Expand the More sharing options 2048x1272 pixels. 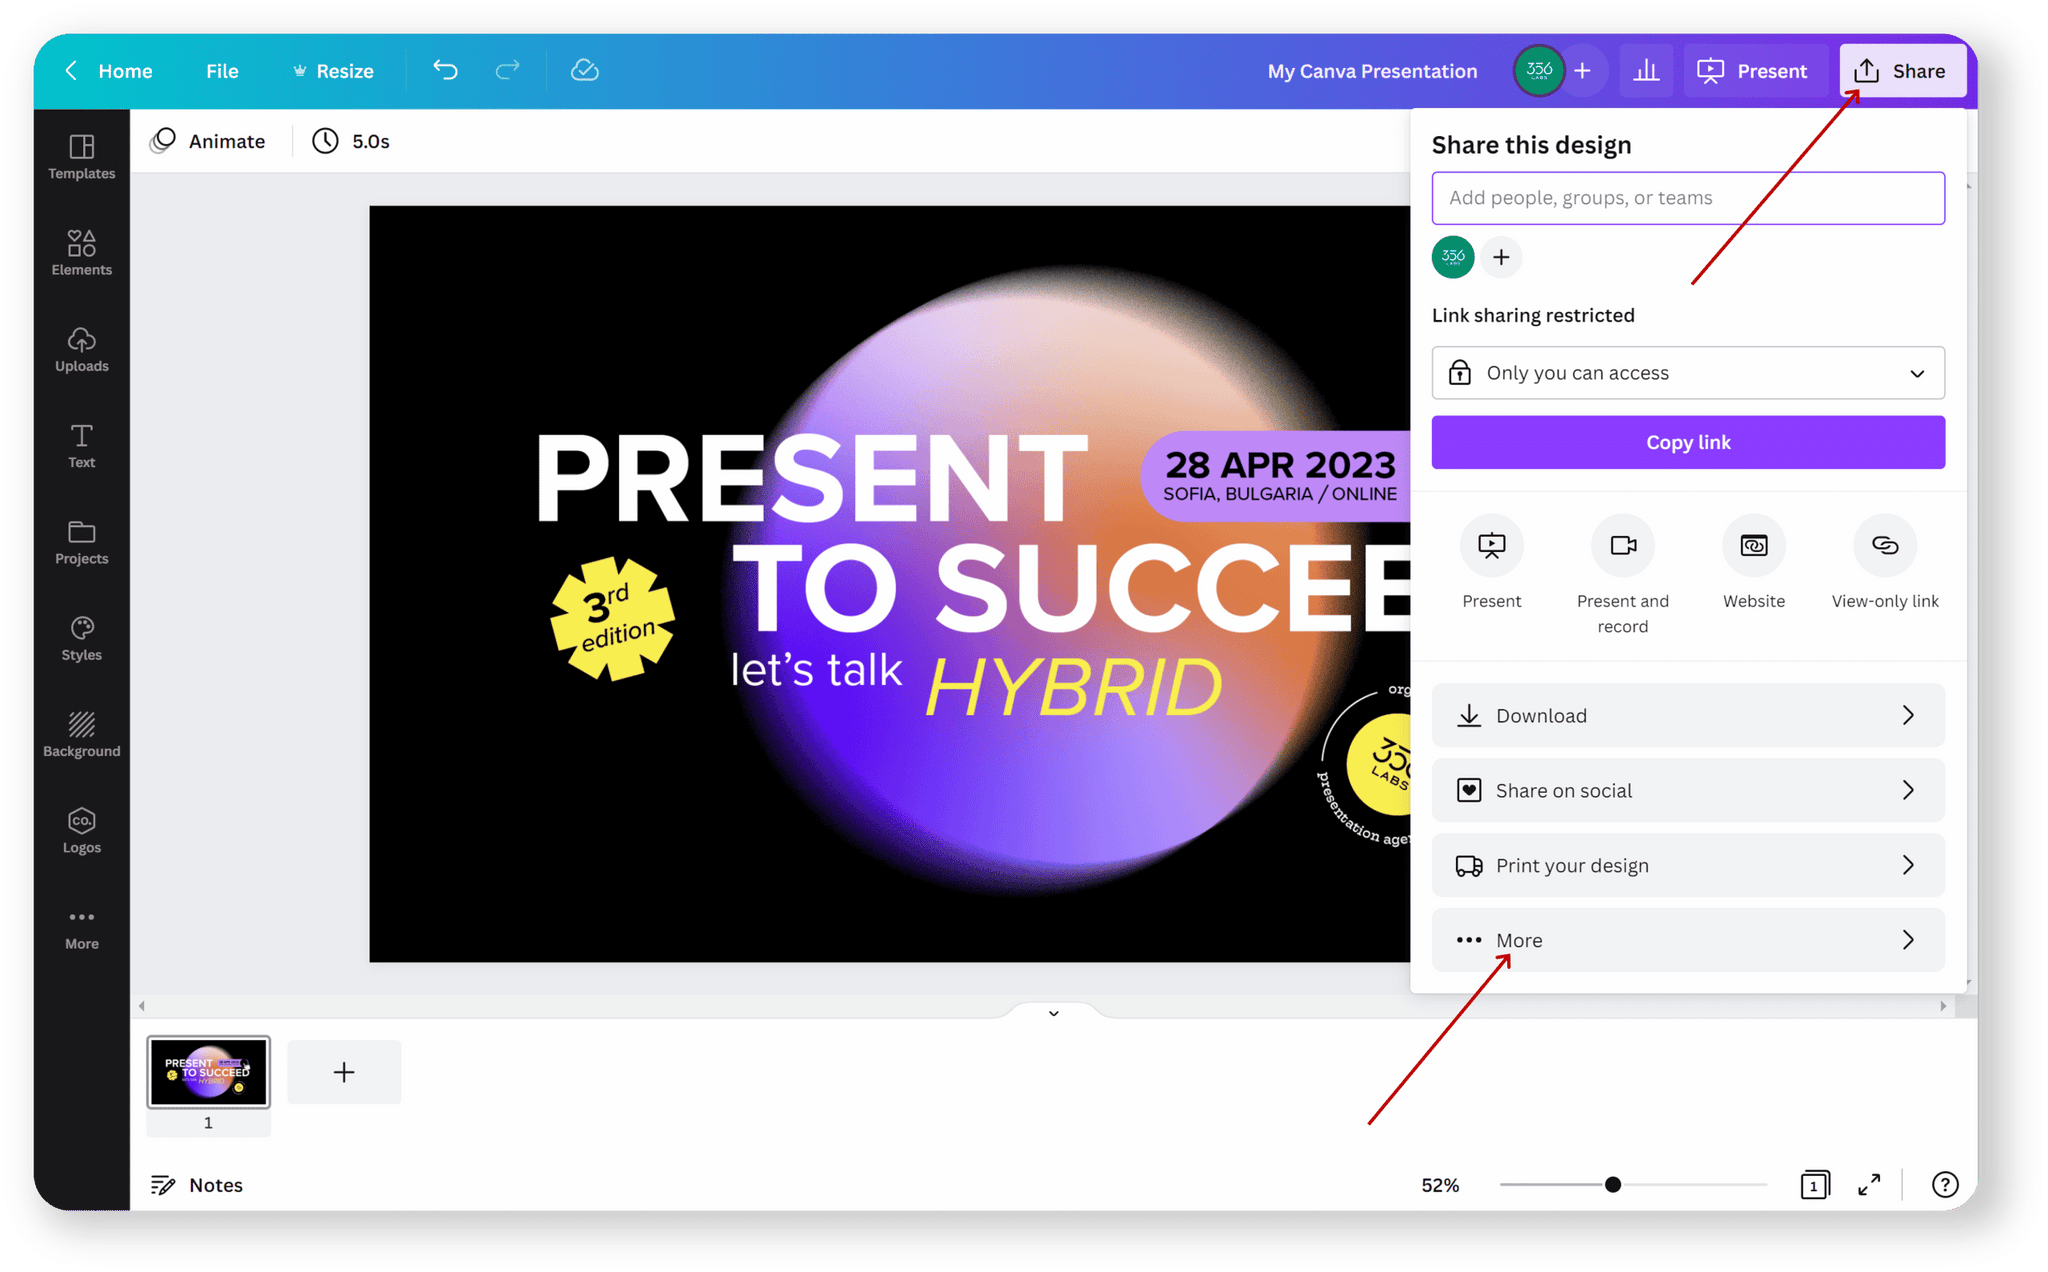click(1688, 939)
